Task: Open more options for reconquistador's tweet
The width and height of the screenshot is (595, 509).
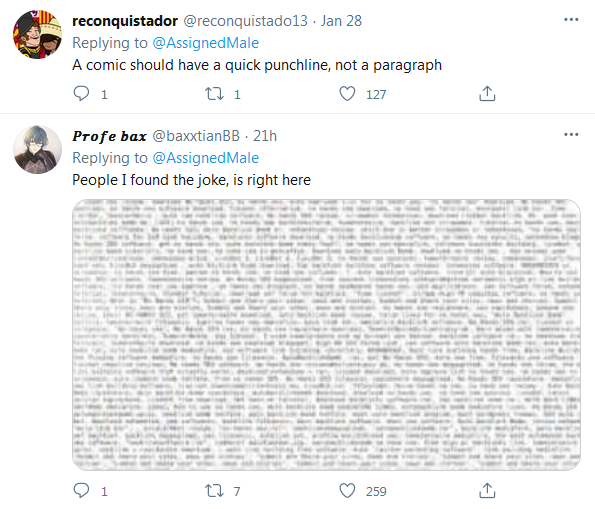Action: coord(571,20)
